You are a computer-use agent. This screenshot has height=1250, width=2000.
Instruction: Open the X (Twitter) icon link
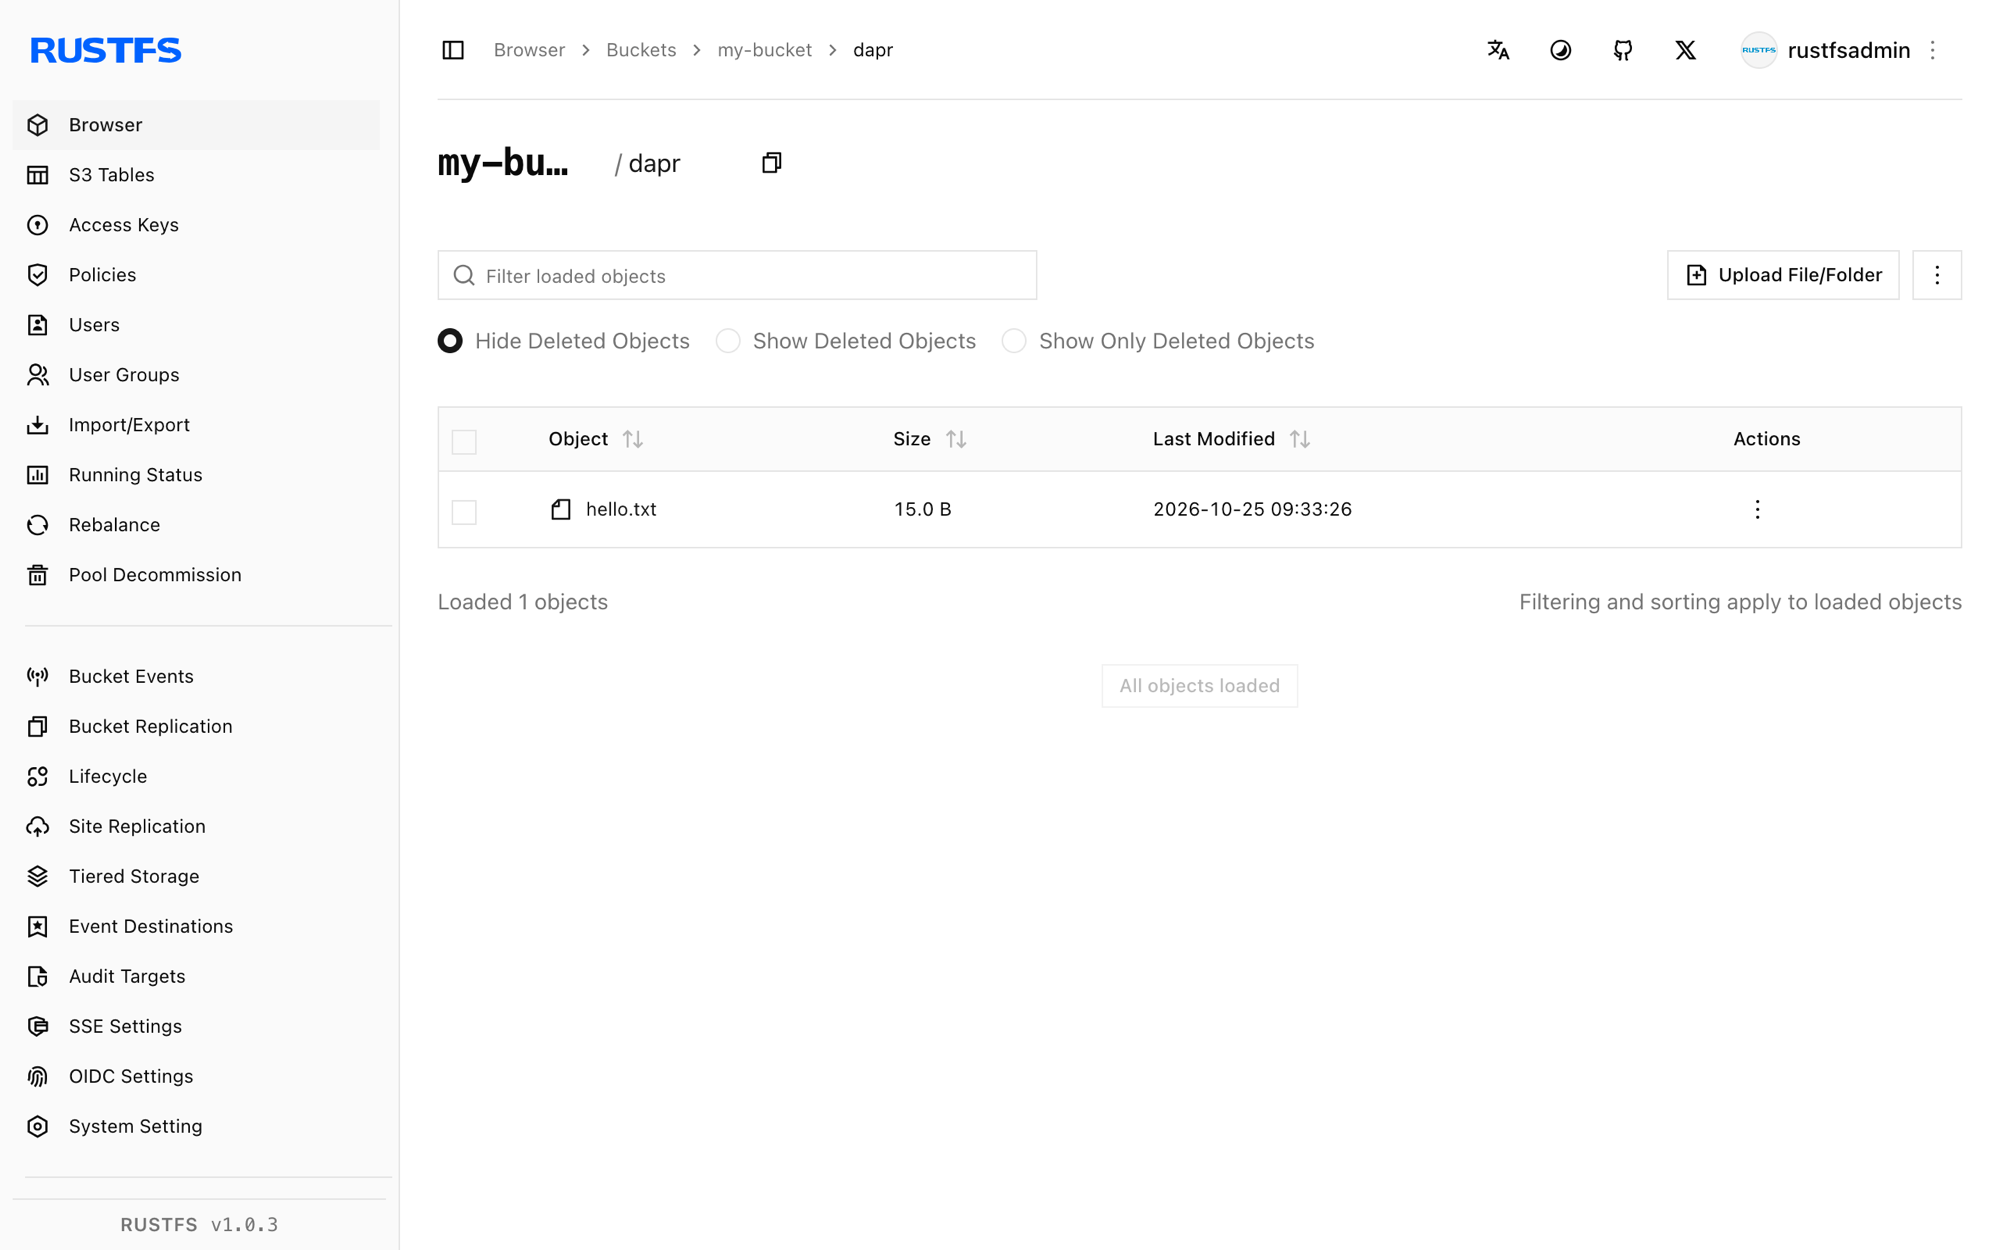tap(1686, 50)
